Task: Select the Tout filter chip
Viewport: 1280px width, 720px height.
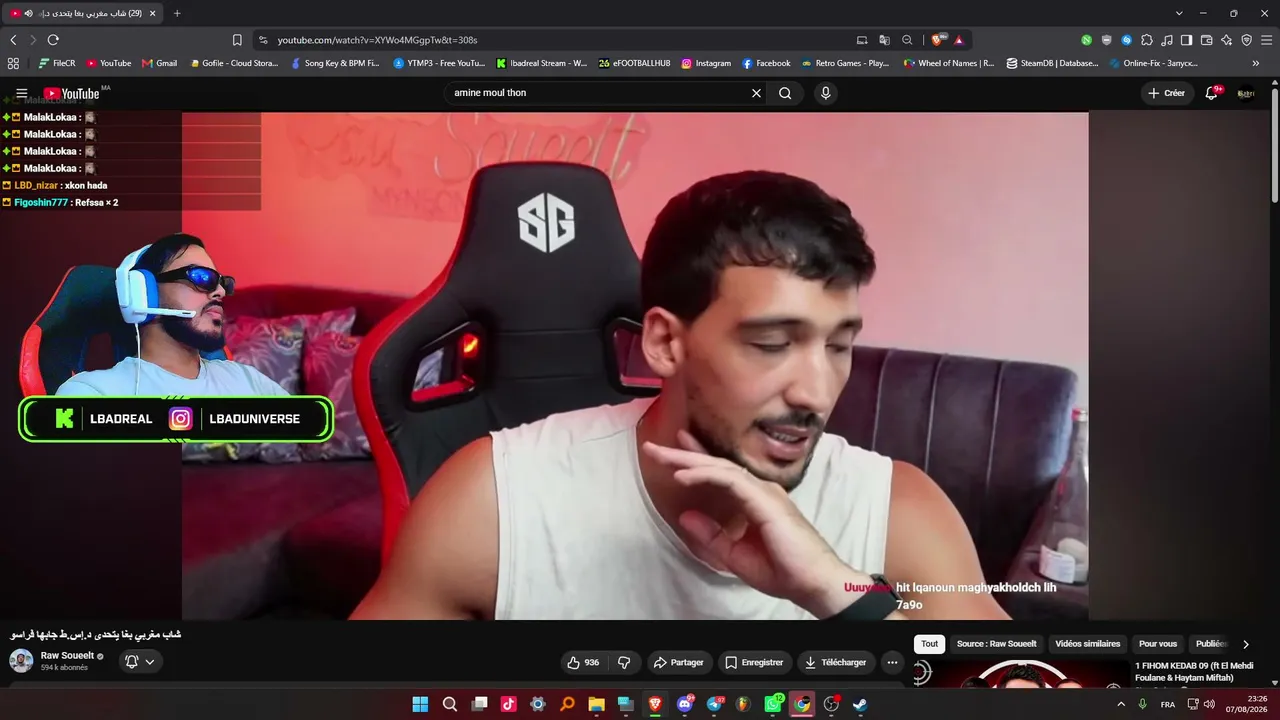Action: (930, 644)
